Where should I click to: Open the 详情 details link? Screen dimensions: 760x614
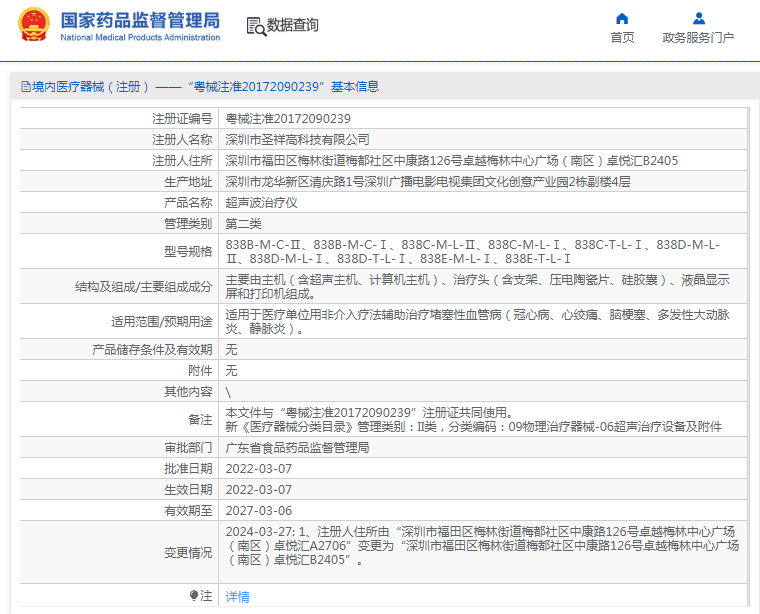click(x=238, y=597)
